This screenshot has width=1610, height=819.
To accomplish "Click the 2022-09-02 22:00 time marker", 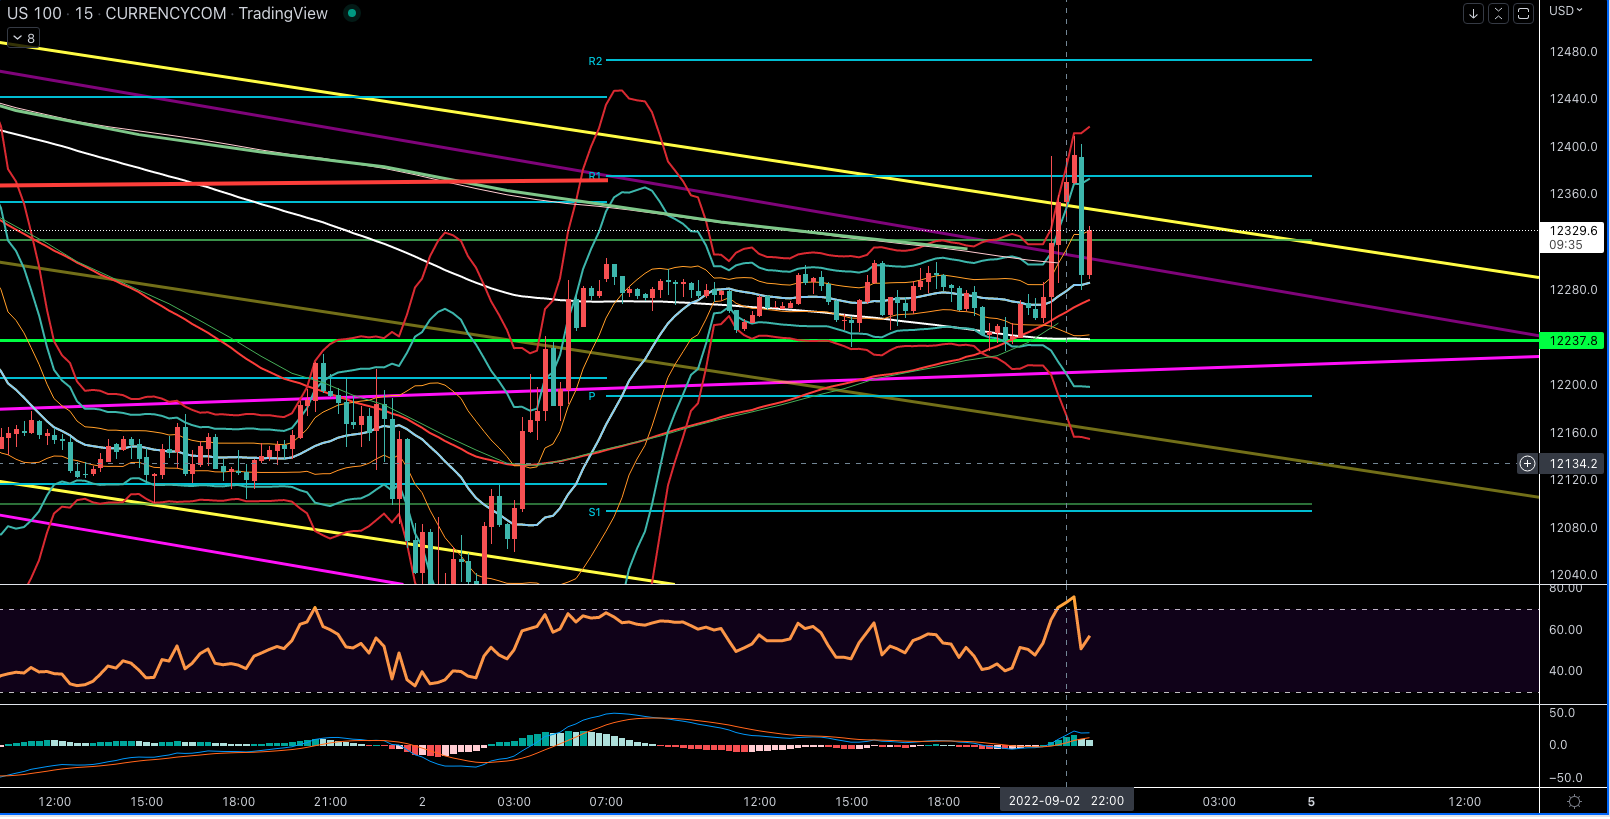I will (1066, 801).
